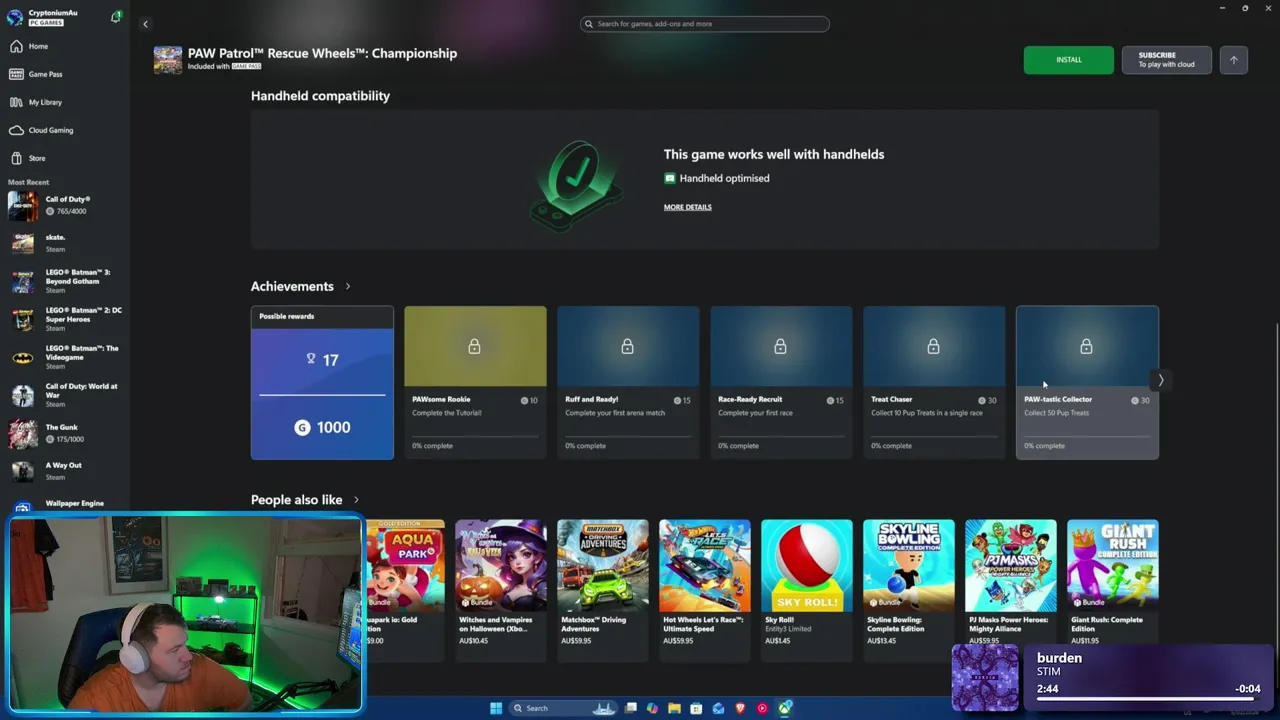
Task: Click the handheld compatibility checkmark graphic
Action: (576, 186)
